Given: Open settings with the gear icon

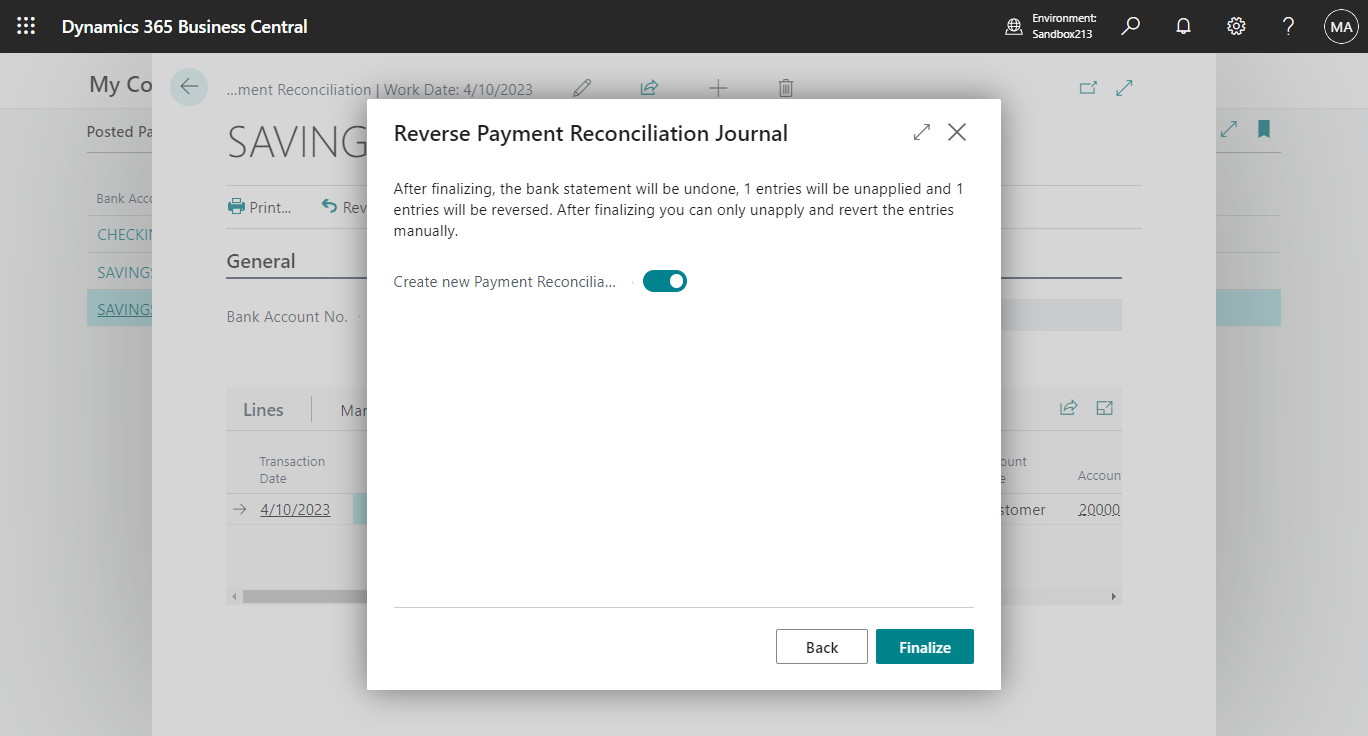Looking at the screenshot, I should click(x=1236, y=26).
